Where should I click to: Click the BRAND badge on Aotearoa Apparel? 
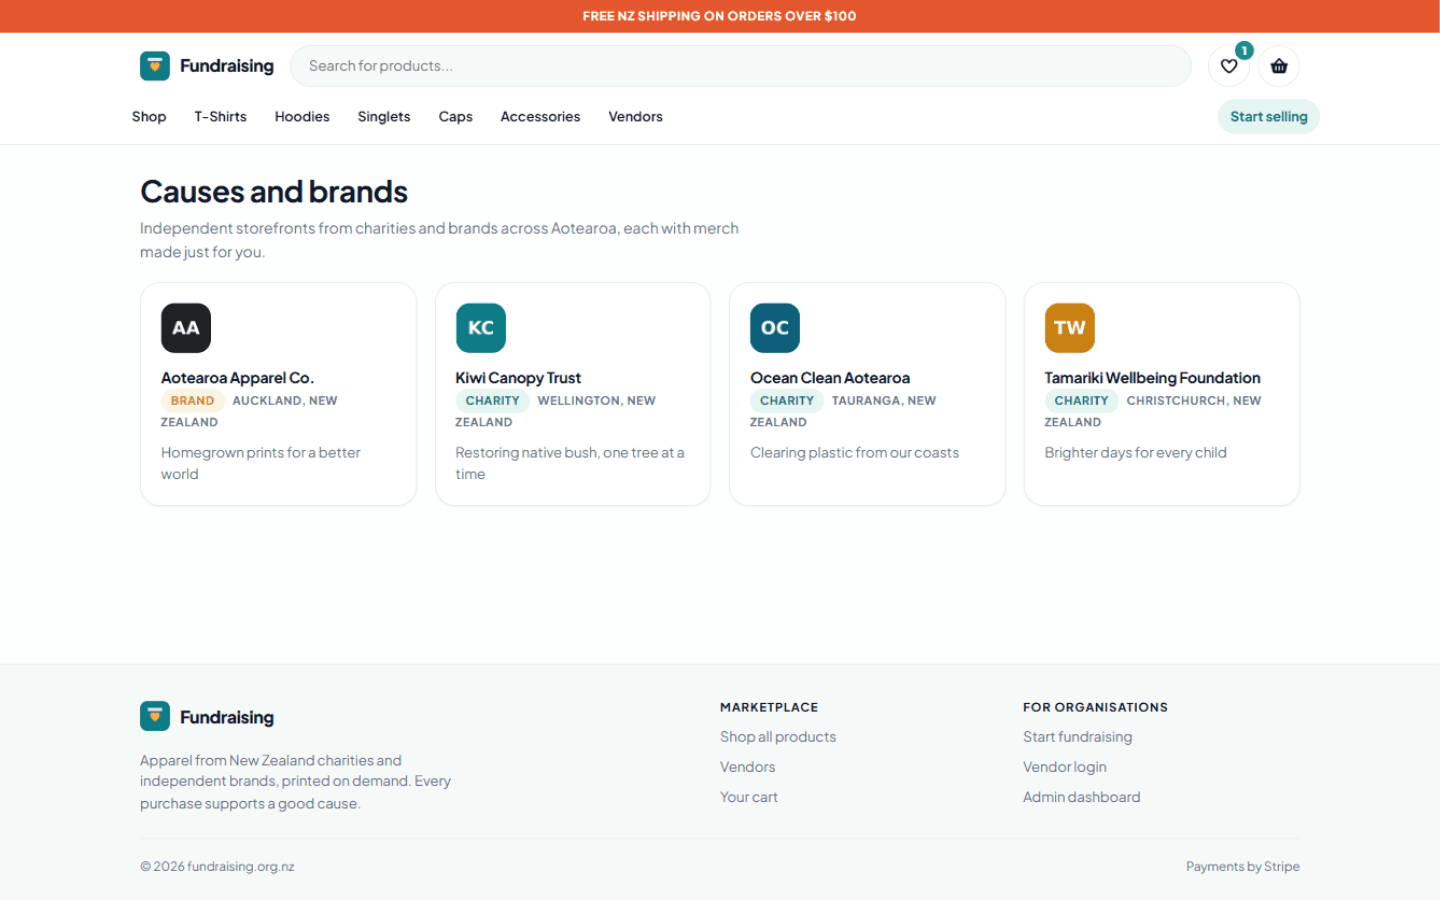[x=192, y=401]
